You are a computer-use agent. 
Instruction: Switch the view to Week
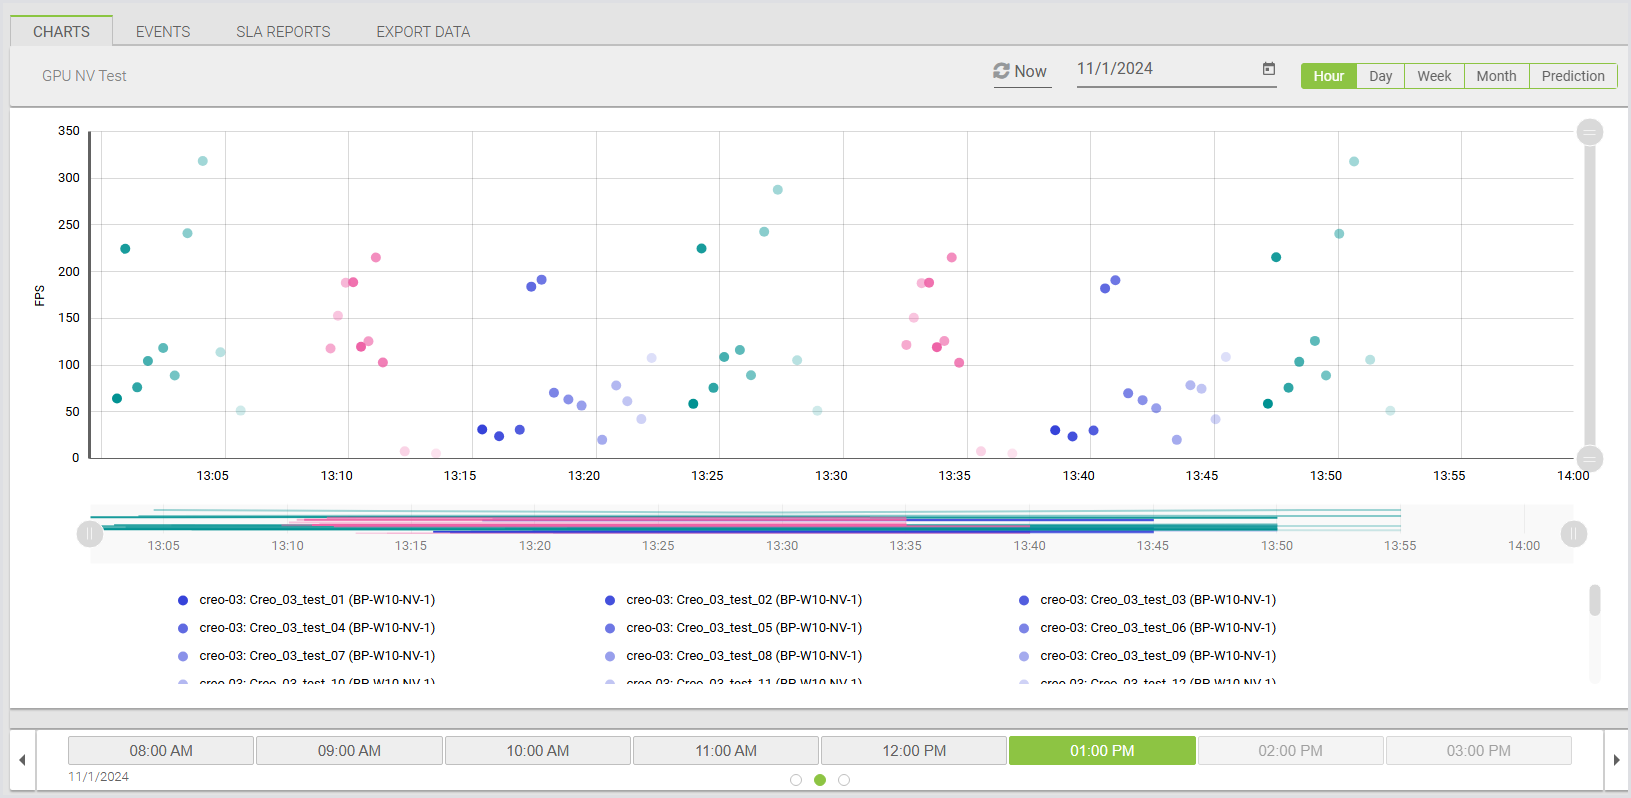[x=1433, y=76]
